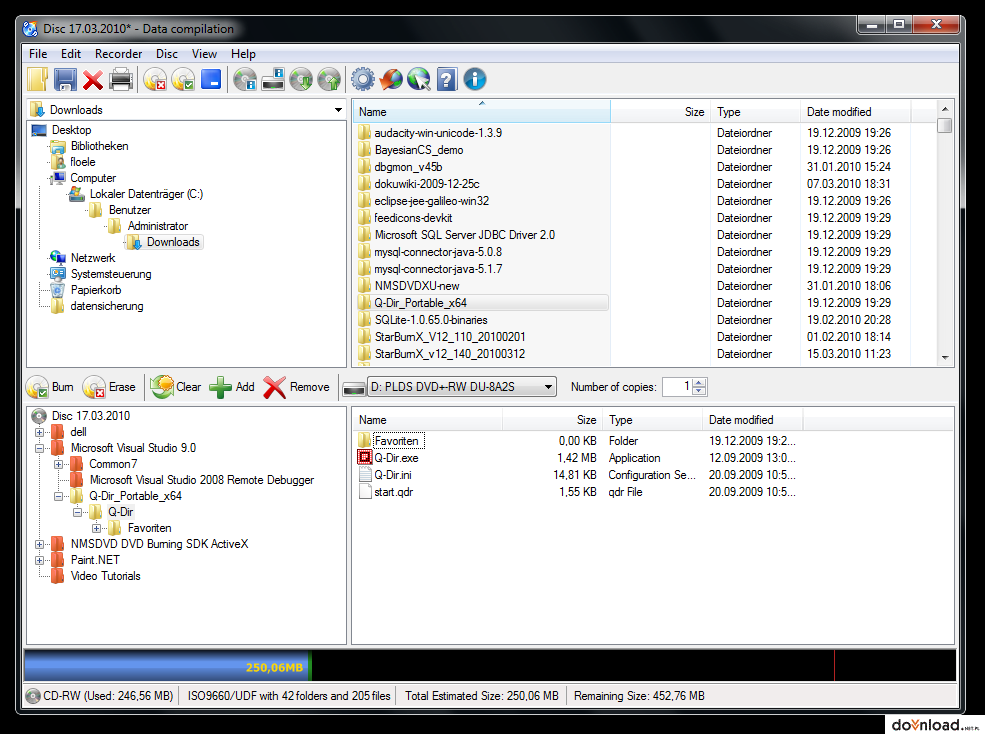This screenshot has height=734, width=985.
Task: Click the help question mark icon
Action: click(x=447, y=80)
